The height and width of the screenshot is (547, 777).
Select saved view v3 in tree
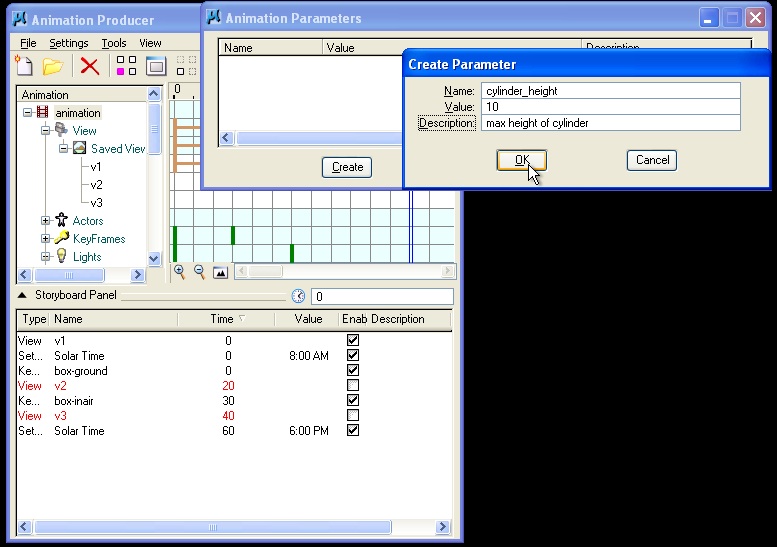pos(97,203)
